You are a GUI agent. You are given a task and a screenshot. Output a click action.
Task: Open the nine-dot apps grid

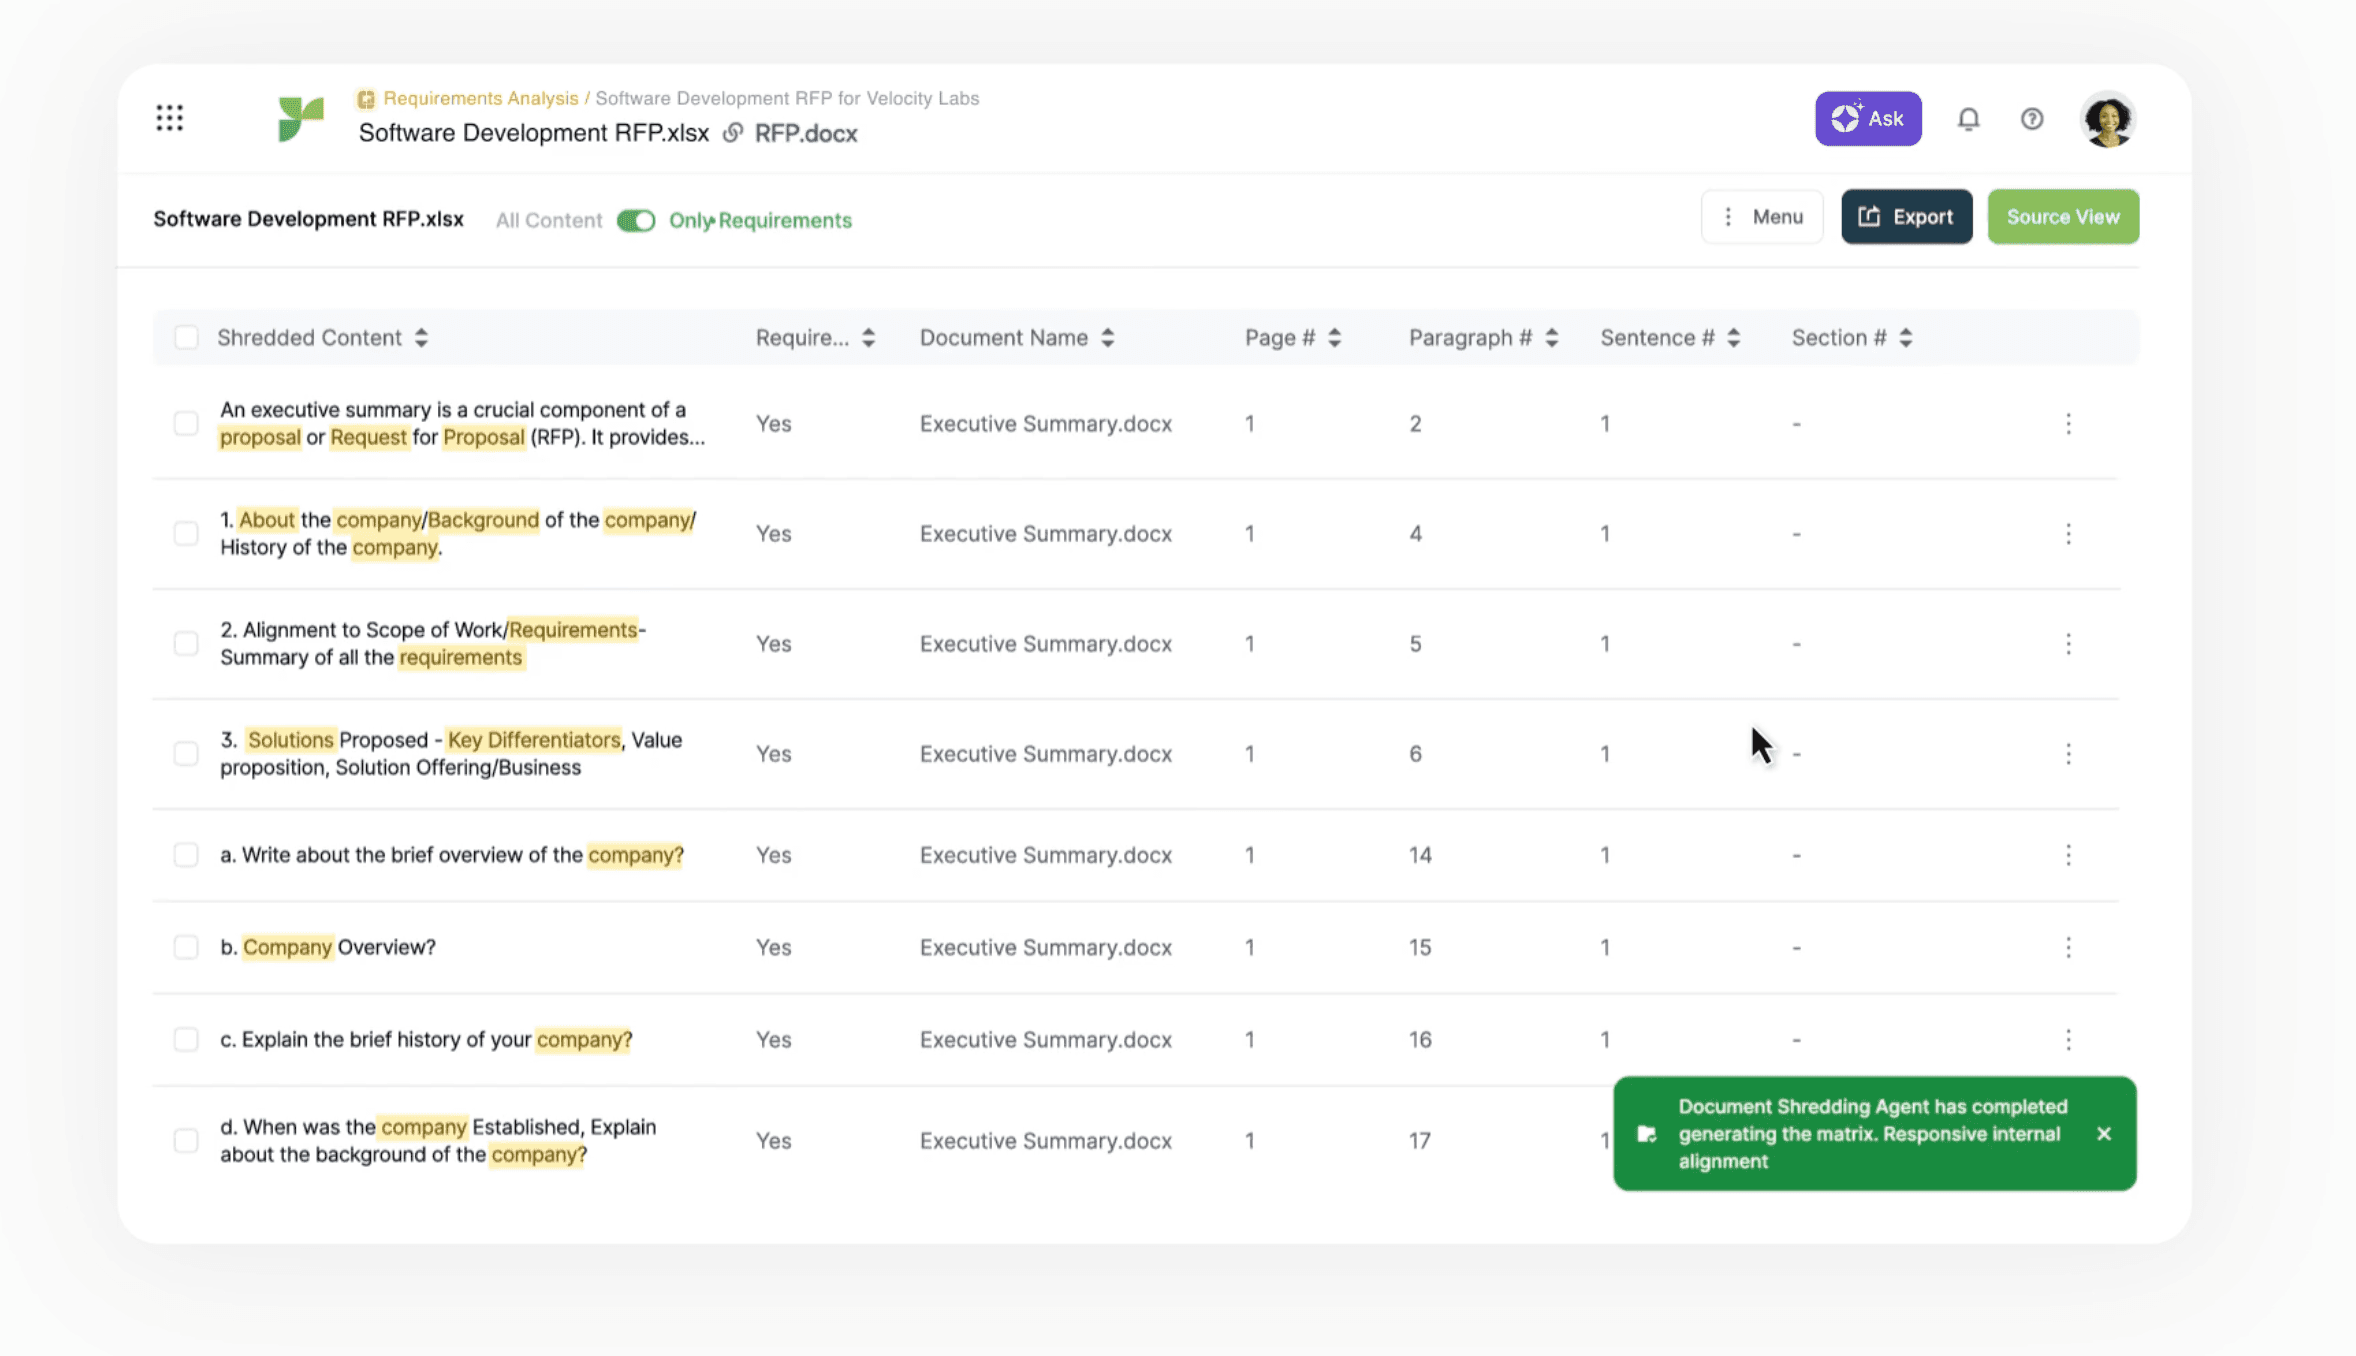click(x=169, y=118)
